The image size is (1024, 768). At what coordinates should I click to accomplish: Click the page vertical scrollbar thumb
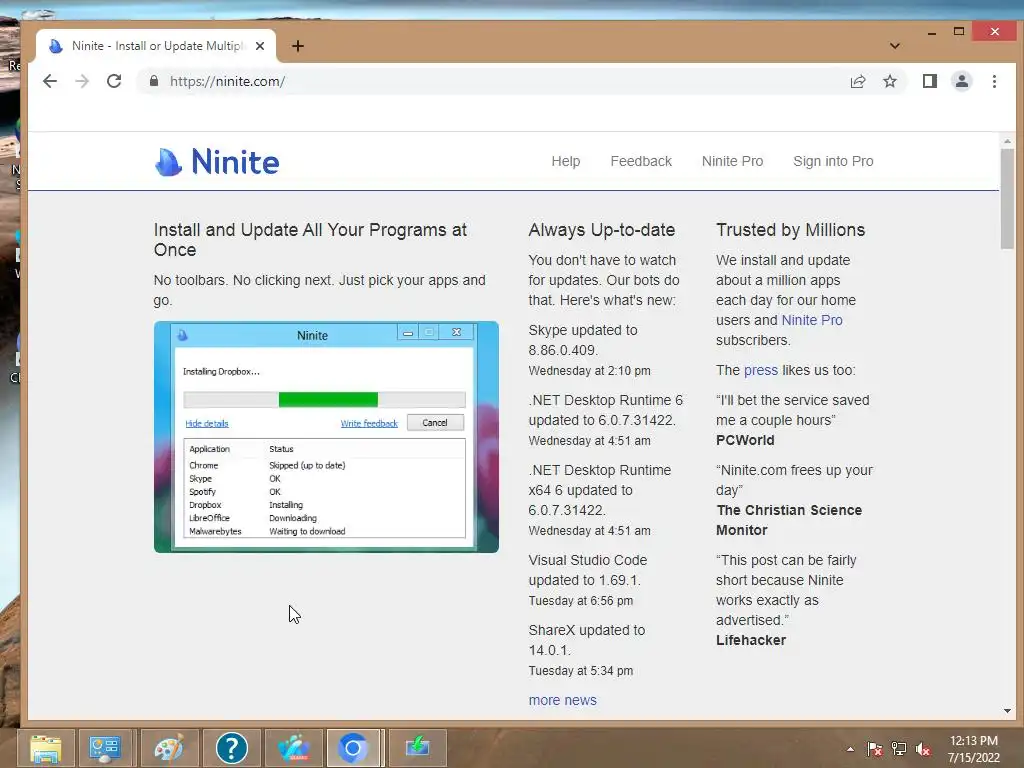tap(1007, 199)
